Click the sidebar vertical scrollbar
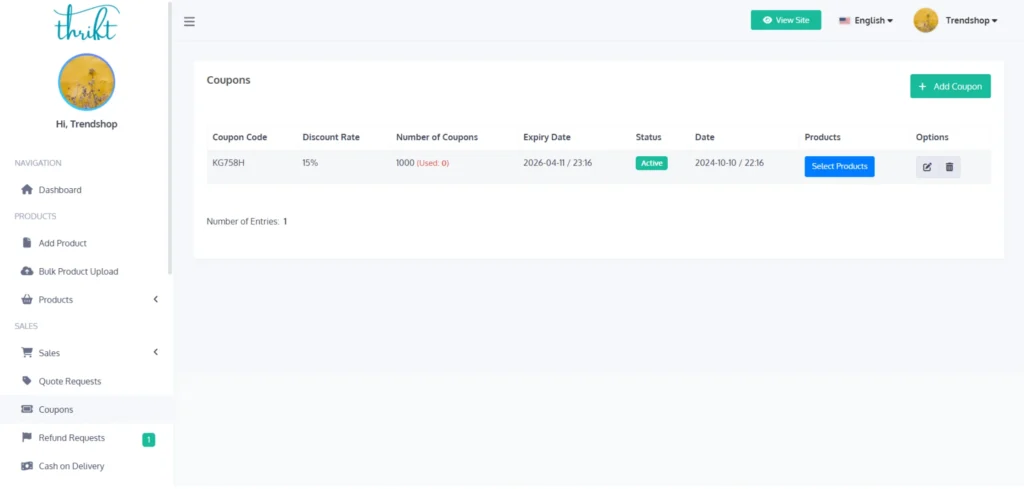The height and width of the screenshot is (489, 1024). coord(170,140)
